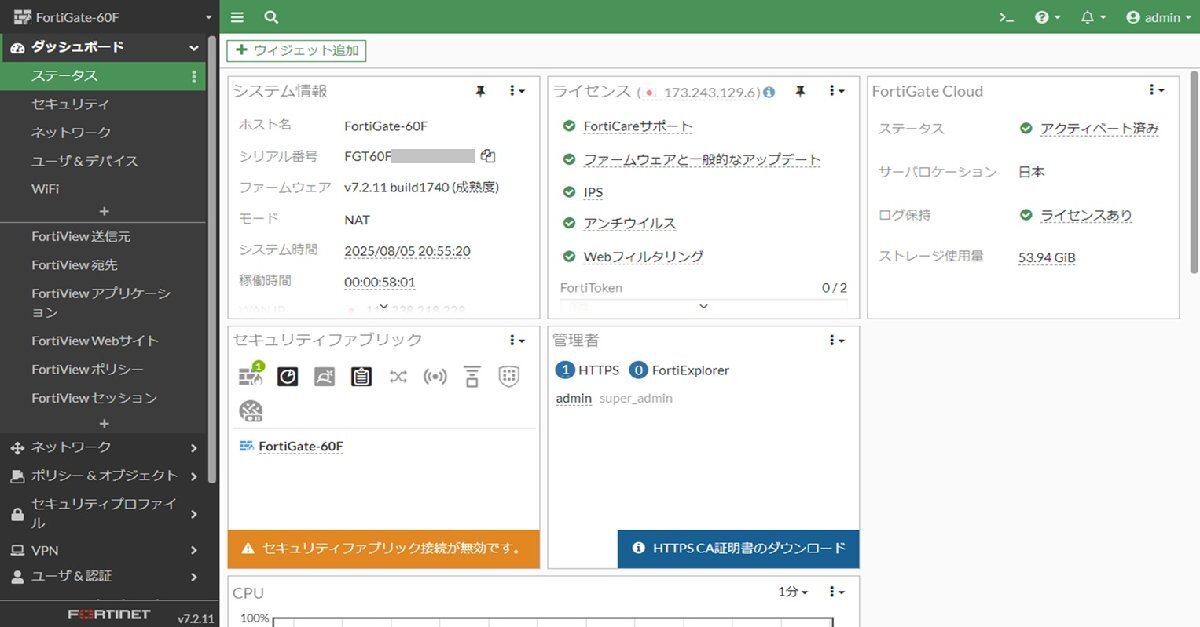Screen dimensions: 1200x627
Task: Click FortiAnalyzer pie-chart fabric icon
Action: pos(287,376)
